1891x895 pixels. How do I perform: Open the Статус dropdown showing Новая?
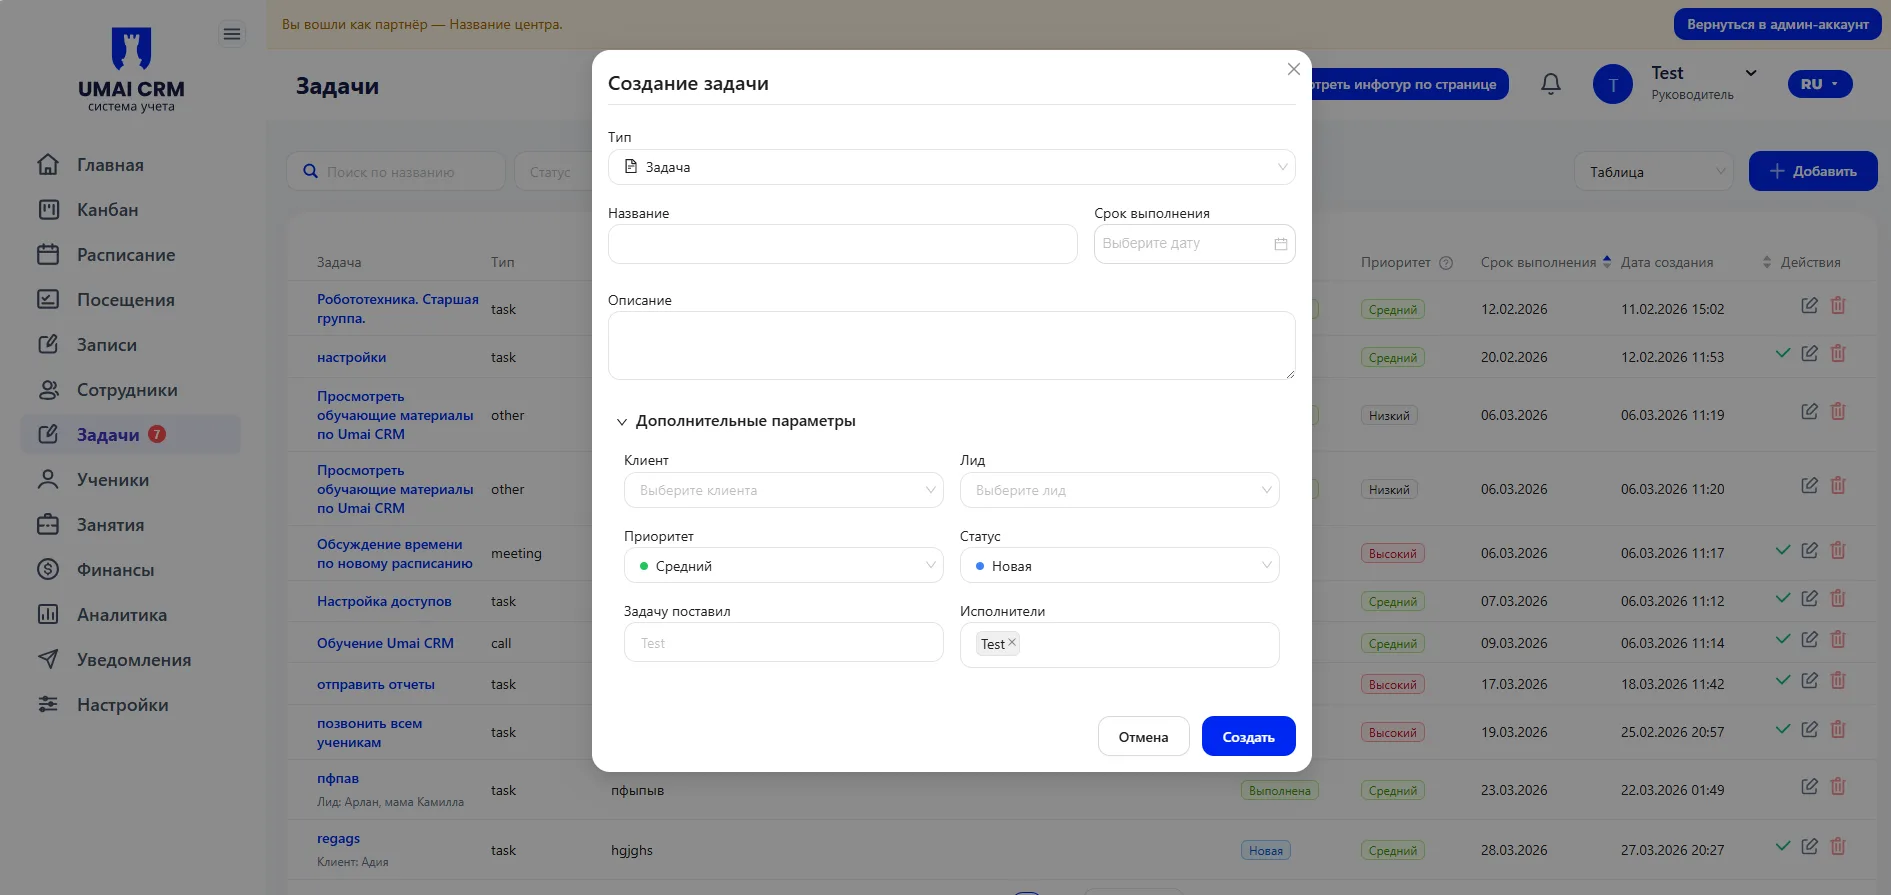[1119, 566]
